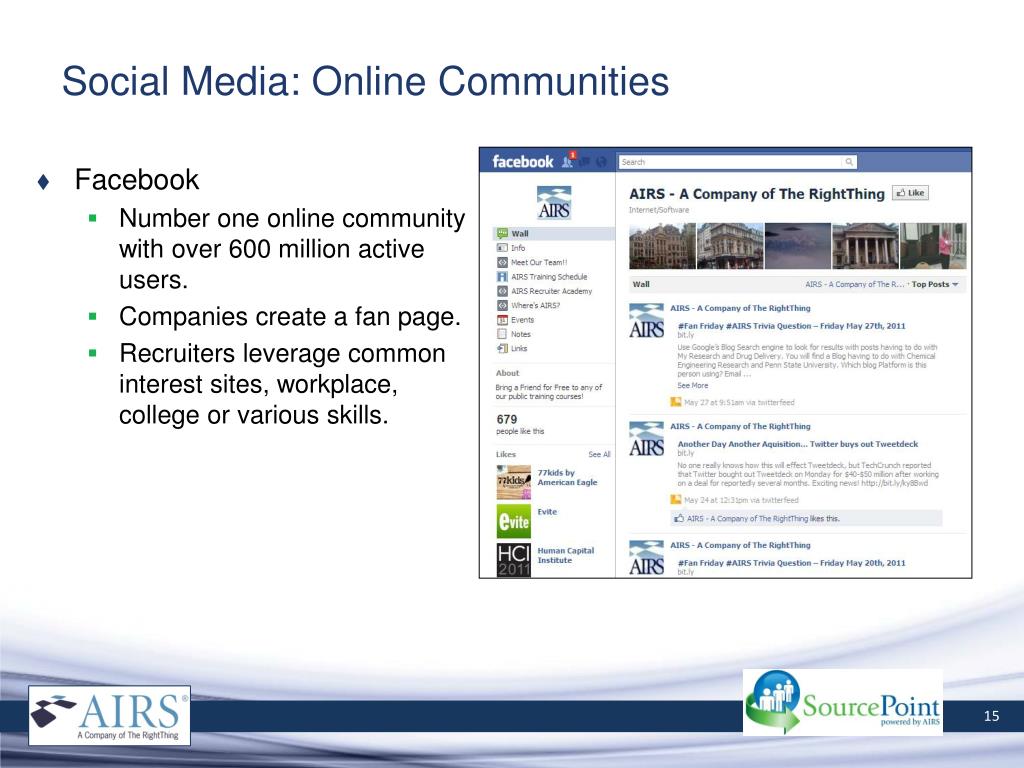Click the AIRS Recruiter Academy icon
The height and width of the screenshot is (768, 1024).
click(502, 291)
